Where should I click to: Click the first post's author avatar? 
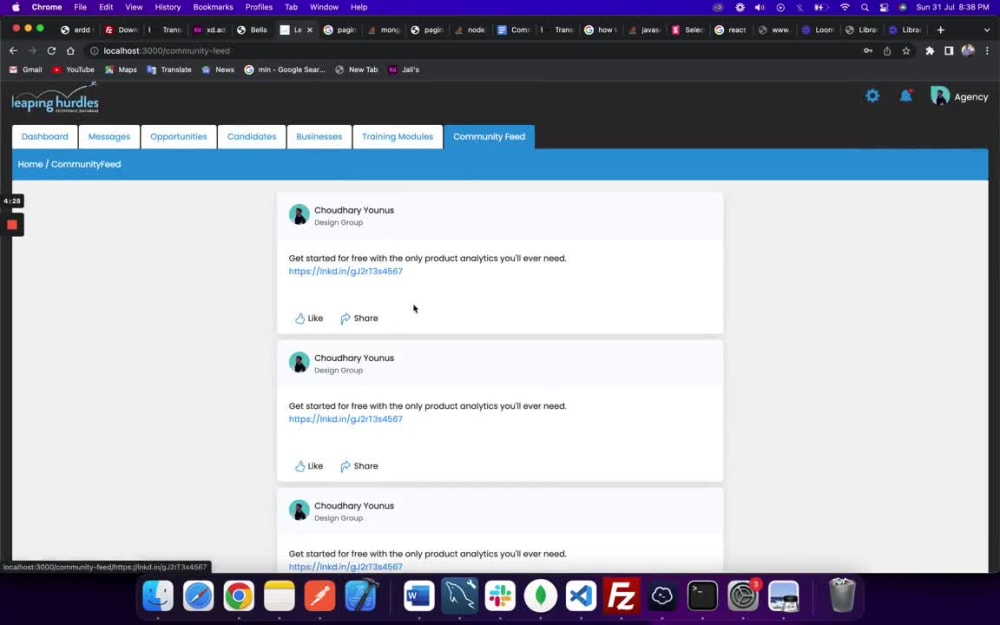click(299, 214)
